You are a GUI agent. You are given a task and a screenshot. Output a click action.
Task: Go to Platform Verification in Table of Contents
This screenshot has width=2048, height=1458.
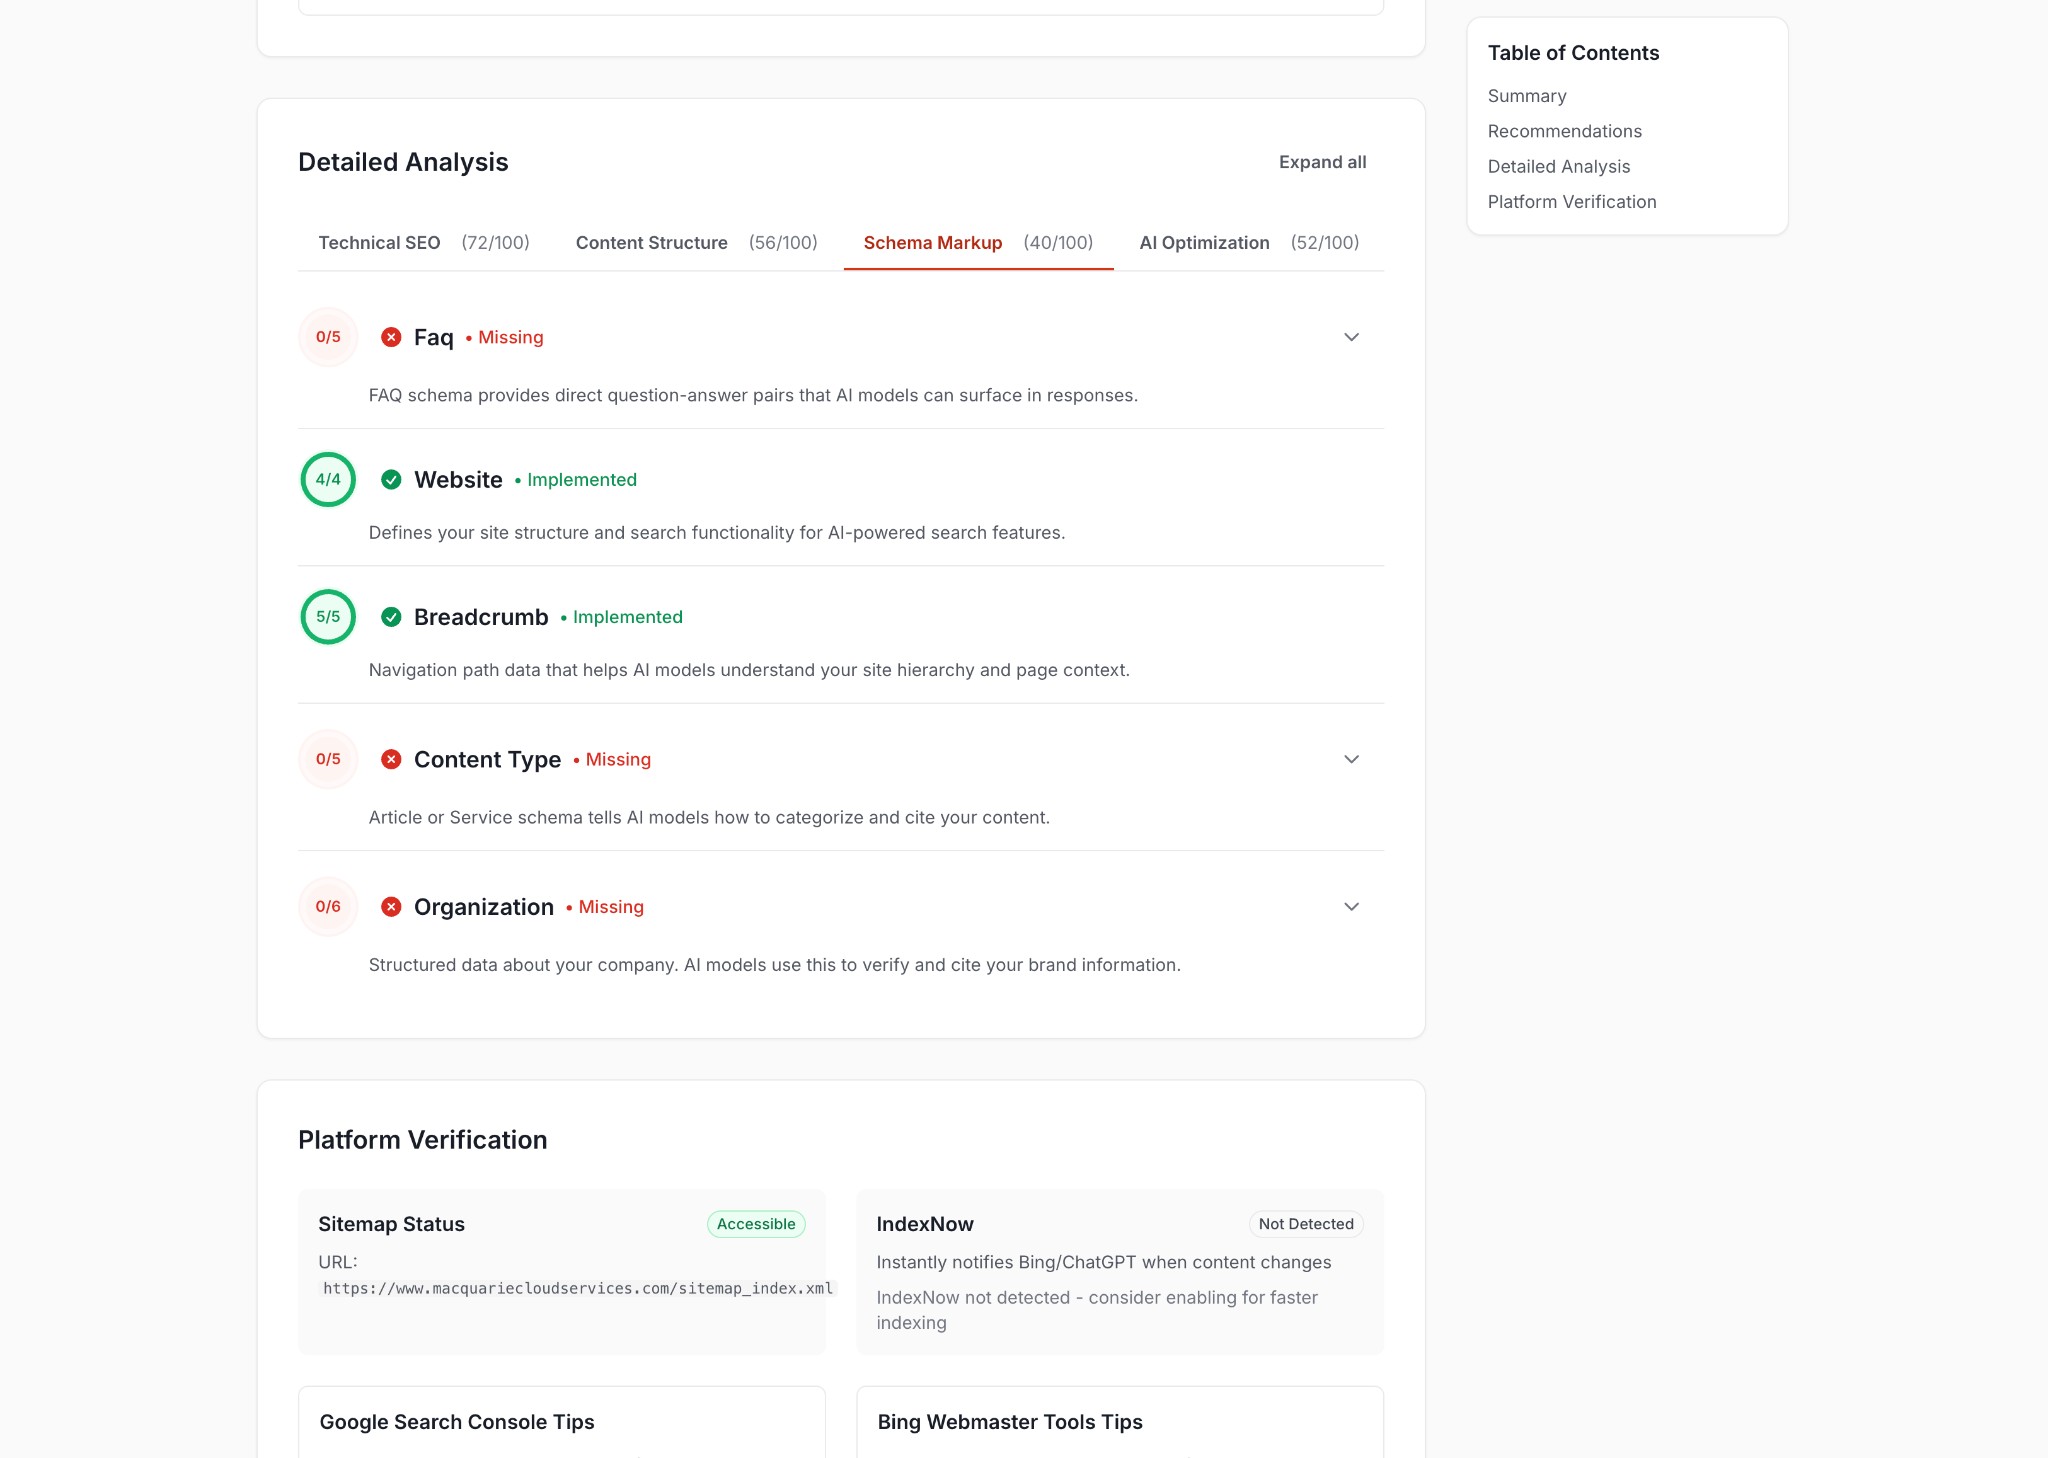tap(1571, 202)
